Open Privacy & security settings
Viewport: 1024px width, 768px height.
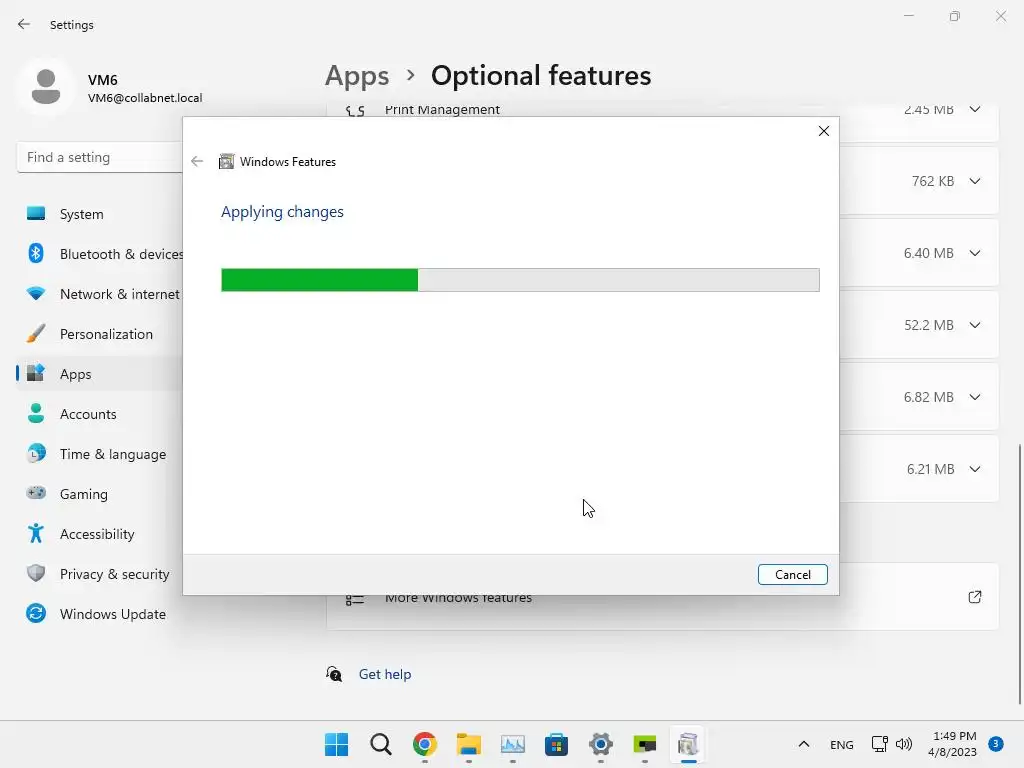[99, 574]
